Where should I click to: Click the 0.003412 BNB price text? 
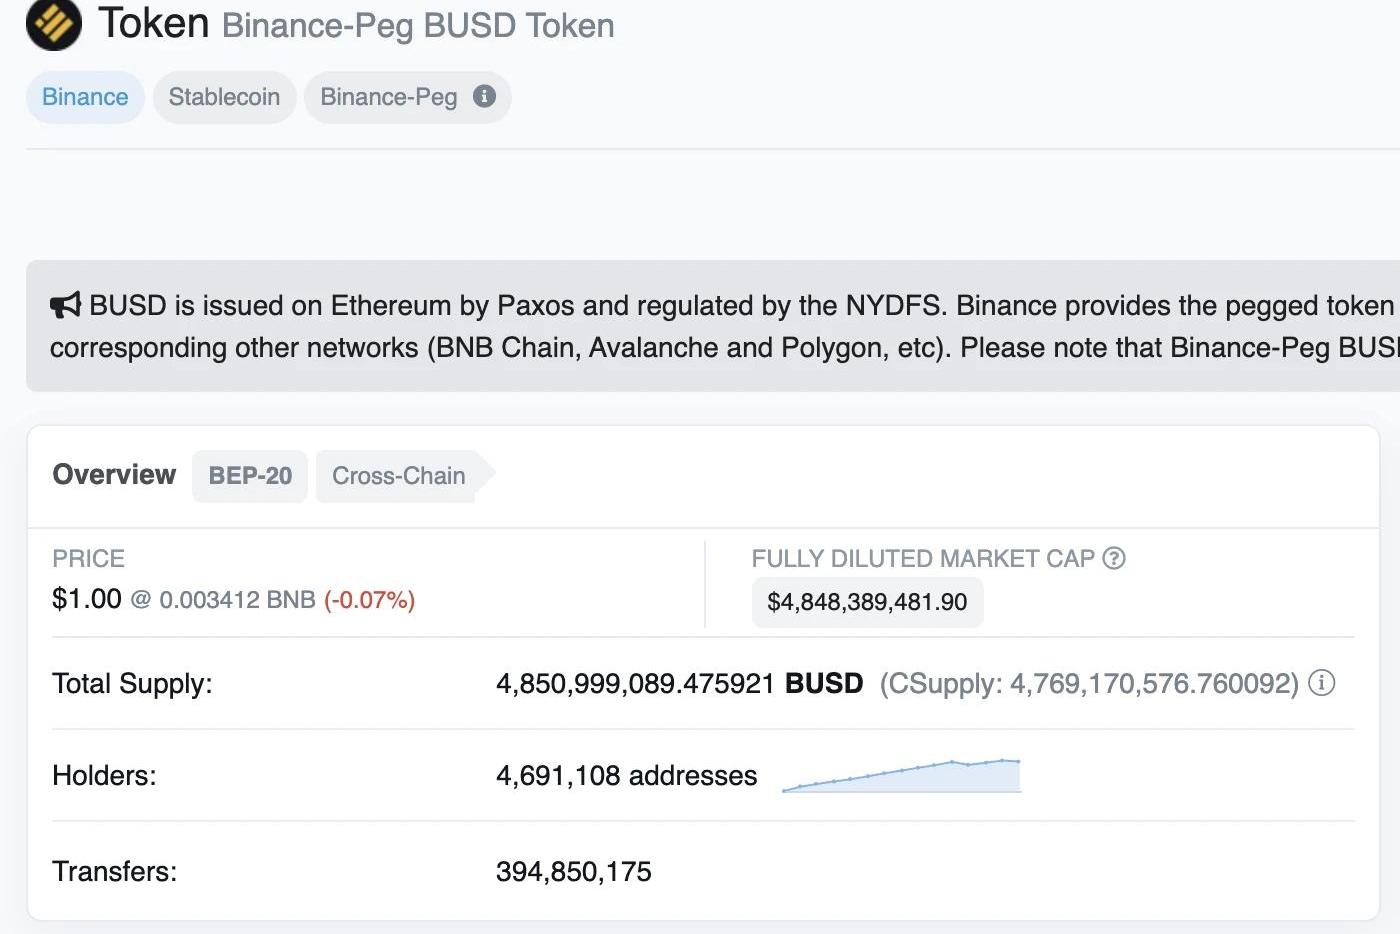point(237,600)
